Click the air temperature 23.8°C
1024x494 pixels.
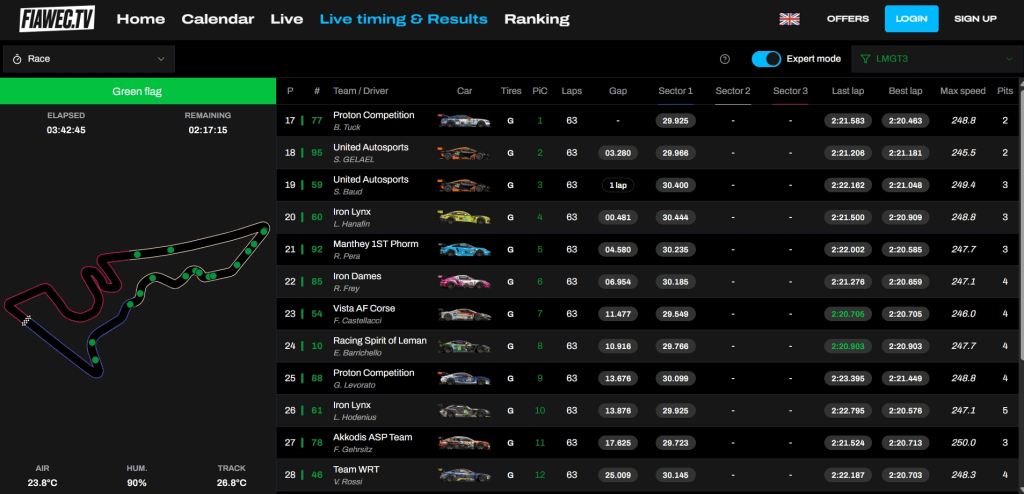click(x=42, y=483)
